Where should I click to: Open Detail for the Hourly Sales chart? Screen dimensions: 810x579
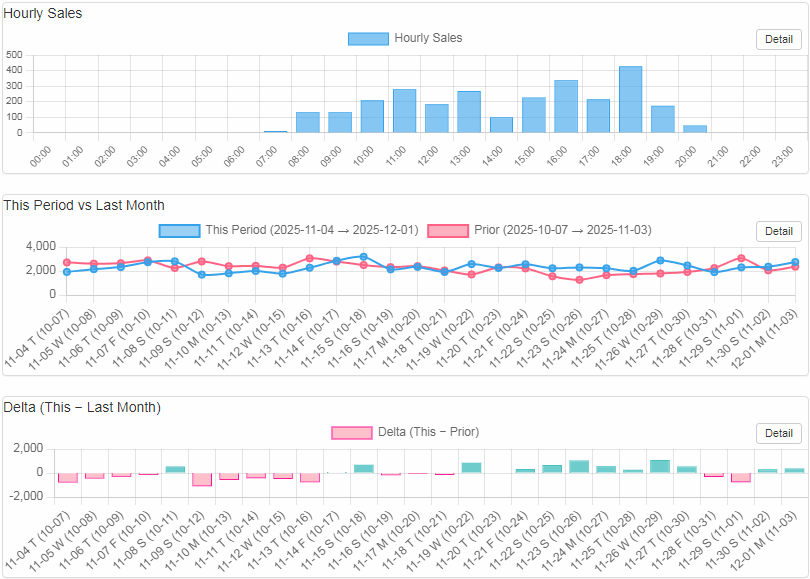tap(778, 40)
